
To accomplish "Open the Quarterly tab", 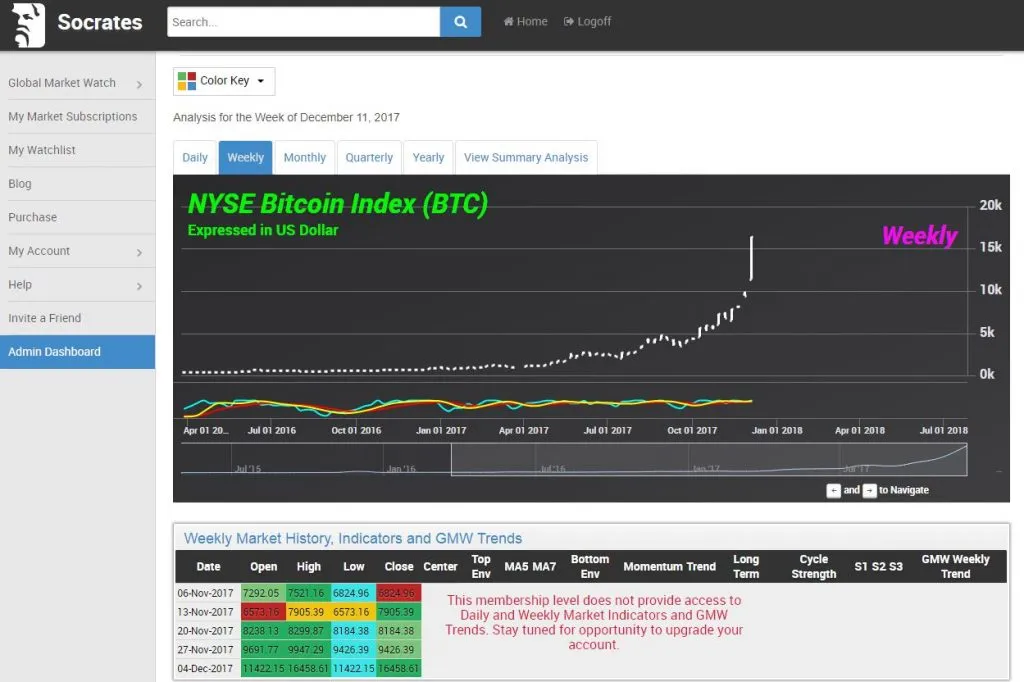I will click(x=369, y=158).
